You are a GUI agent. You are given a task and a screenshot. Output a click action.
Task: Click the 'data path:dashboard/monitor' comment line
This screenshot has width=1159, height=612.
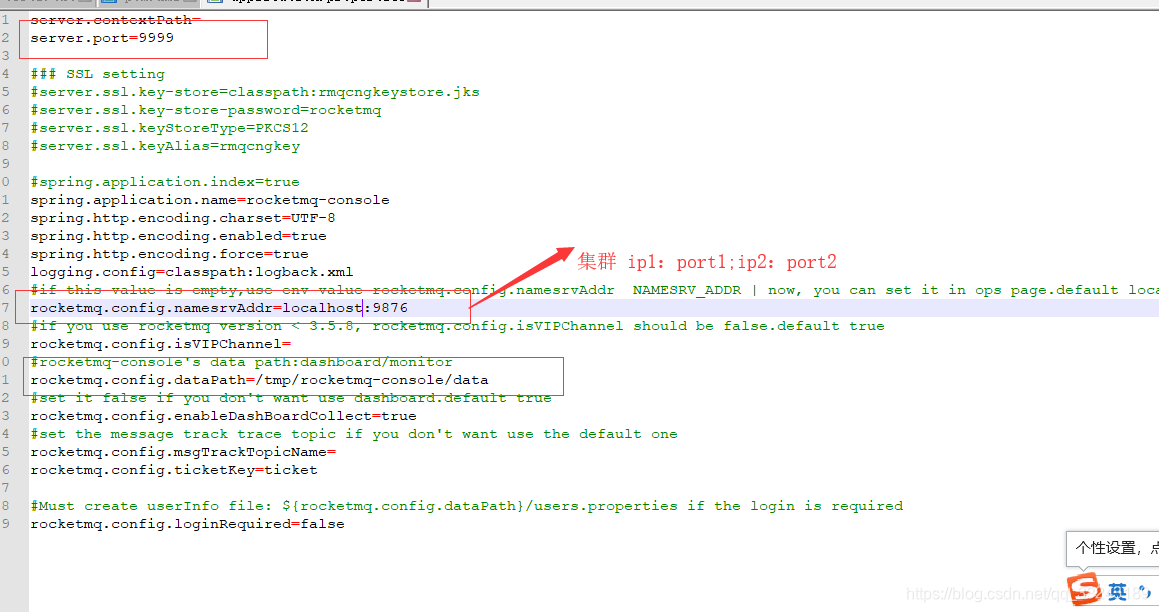tap(241, 362)
